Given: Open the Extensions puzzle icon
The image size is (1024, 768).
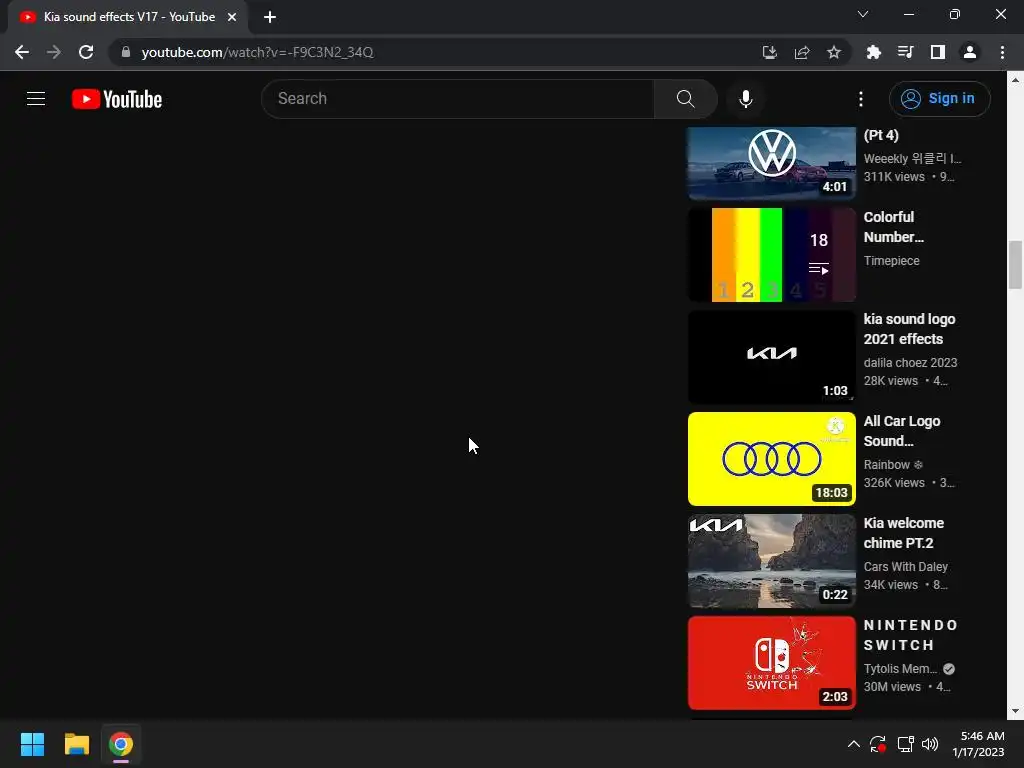Looking at the screenshot, I should pyautogui.click(x=873, y=52).
